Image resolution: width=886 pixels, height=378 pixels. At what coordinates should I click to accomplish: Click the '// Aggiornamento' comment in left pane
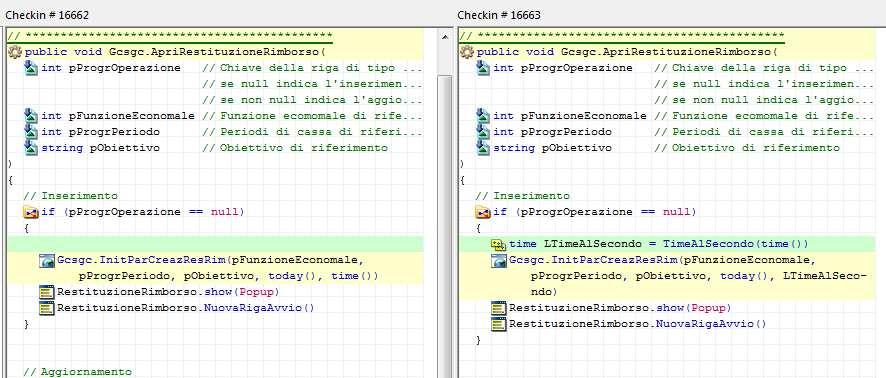pyautogui.click(x=77, y=372)
